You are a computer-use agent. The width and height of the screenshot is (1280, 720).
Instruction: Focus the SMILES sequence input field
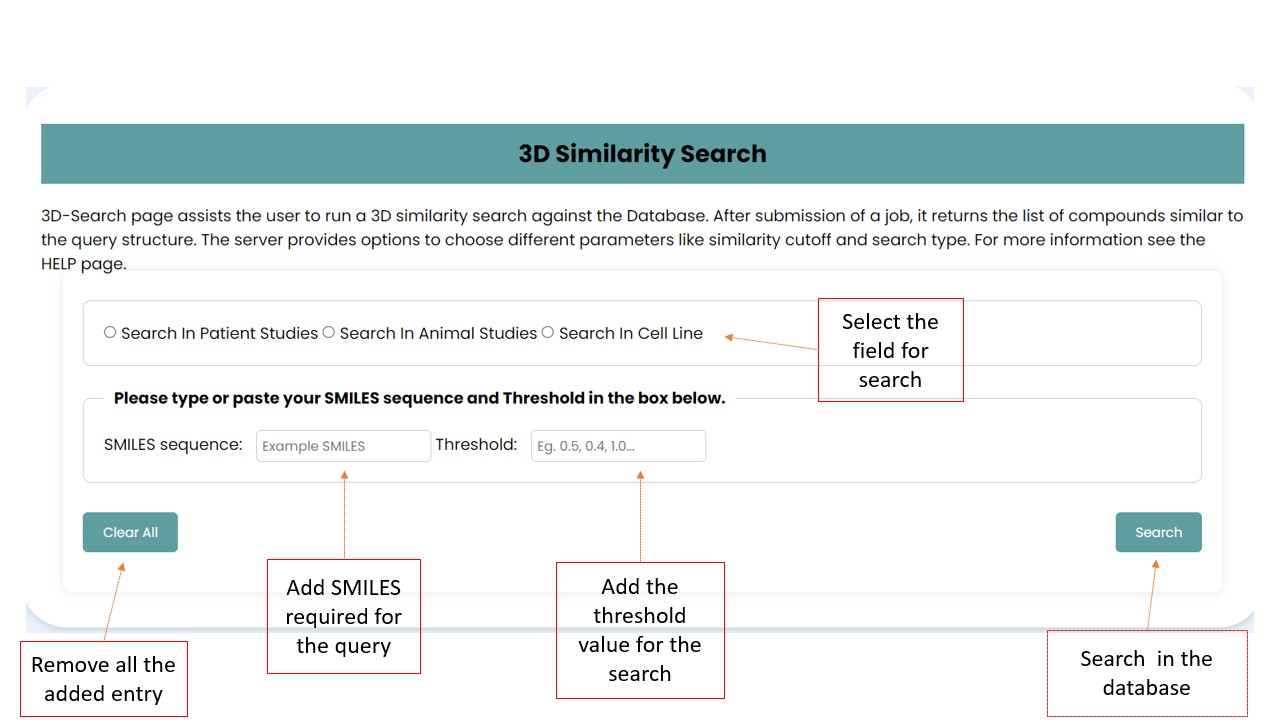click(x=343, y=446)
